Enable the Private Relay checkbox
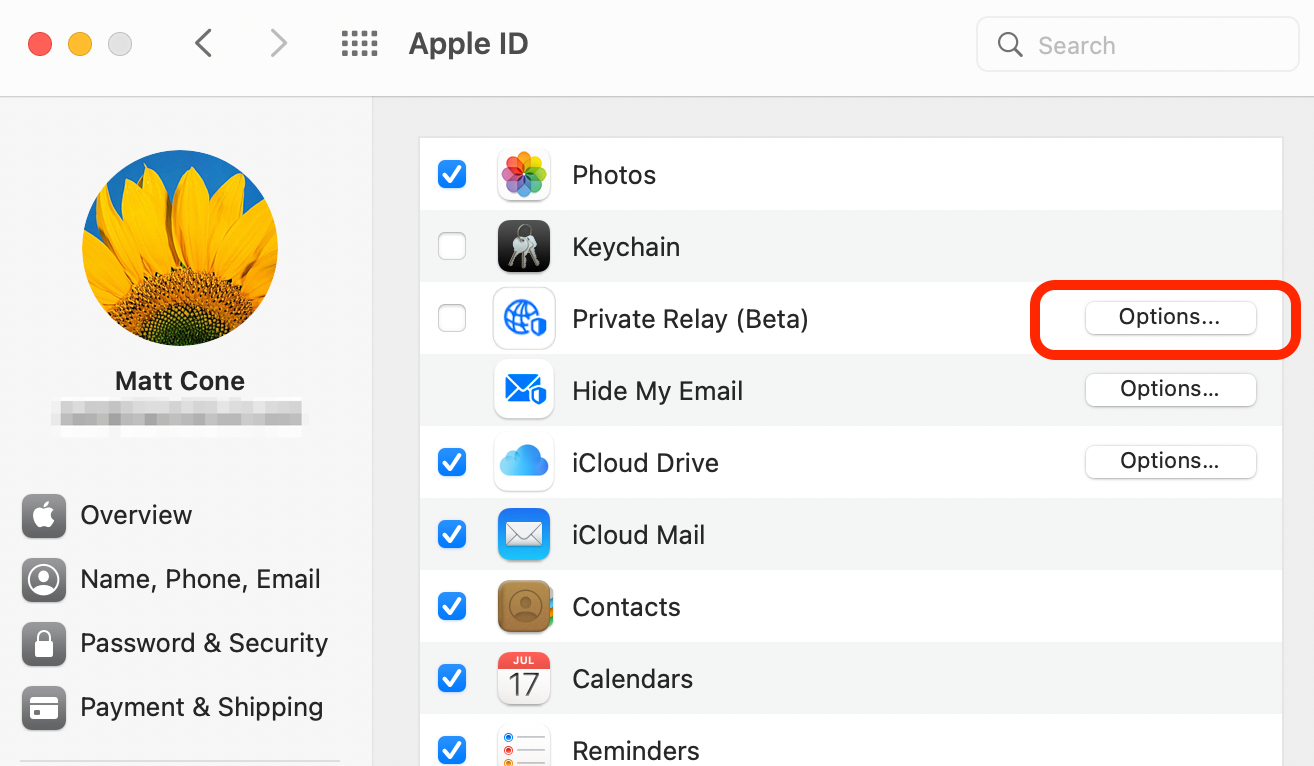 pos(452,318)
